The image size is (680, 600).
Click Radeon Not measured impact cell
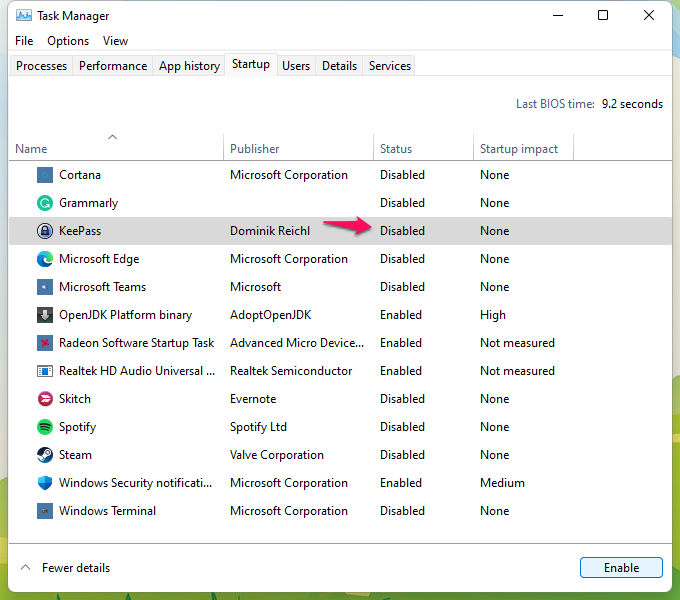coord(517,343)
